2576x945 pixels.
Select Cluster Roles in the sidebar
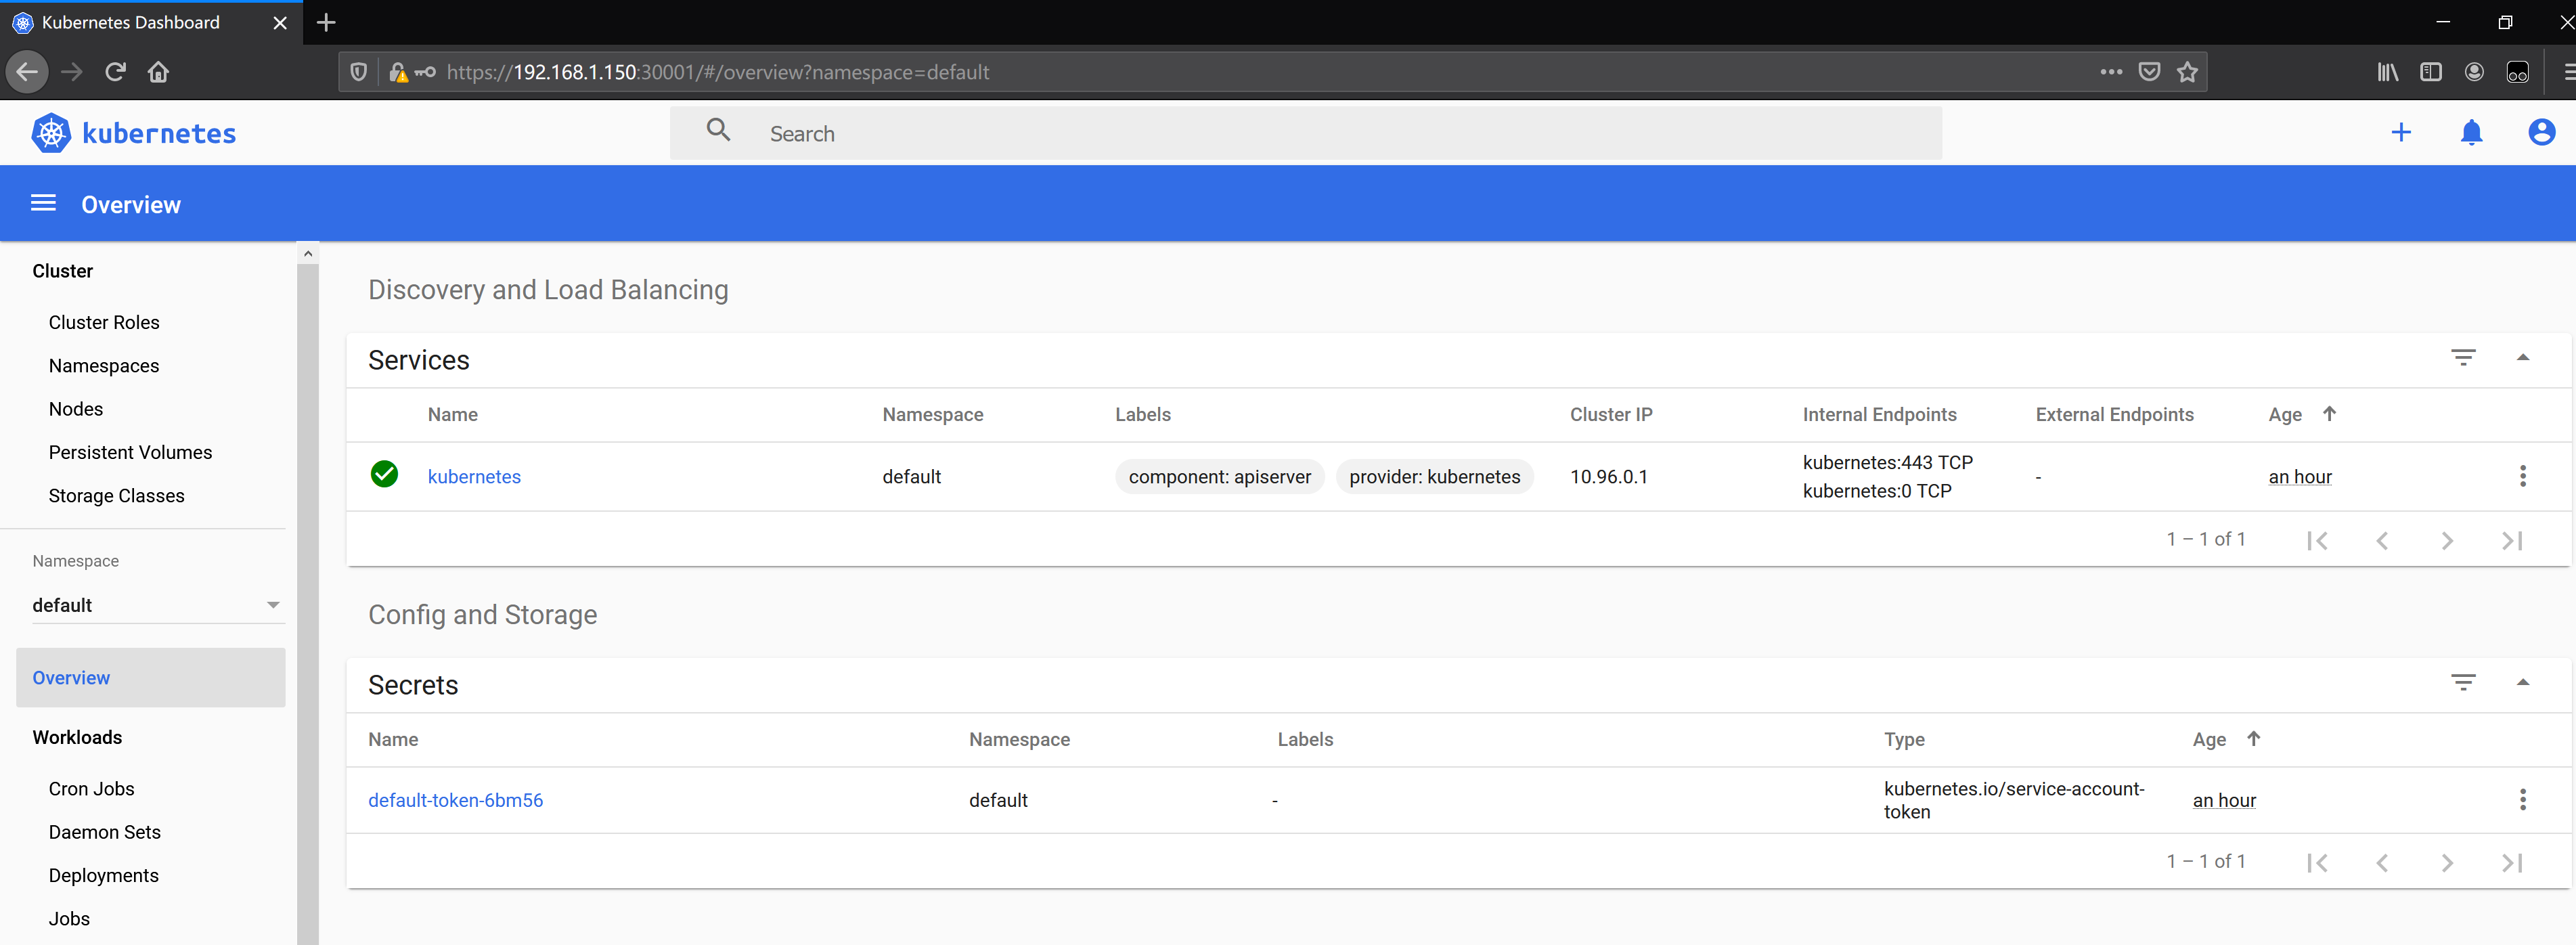[104, 322]
